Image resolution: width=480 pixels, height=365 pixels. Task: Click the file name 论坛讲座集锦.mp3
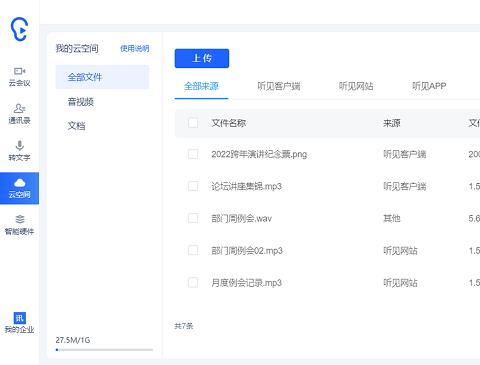point(246,186)
